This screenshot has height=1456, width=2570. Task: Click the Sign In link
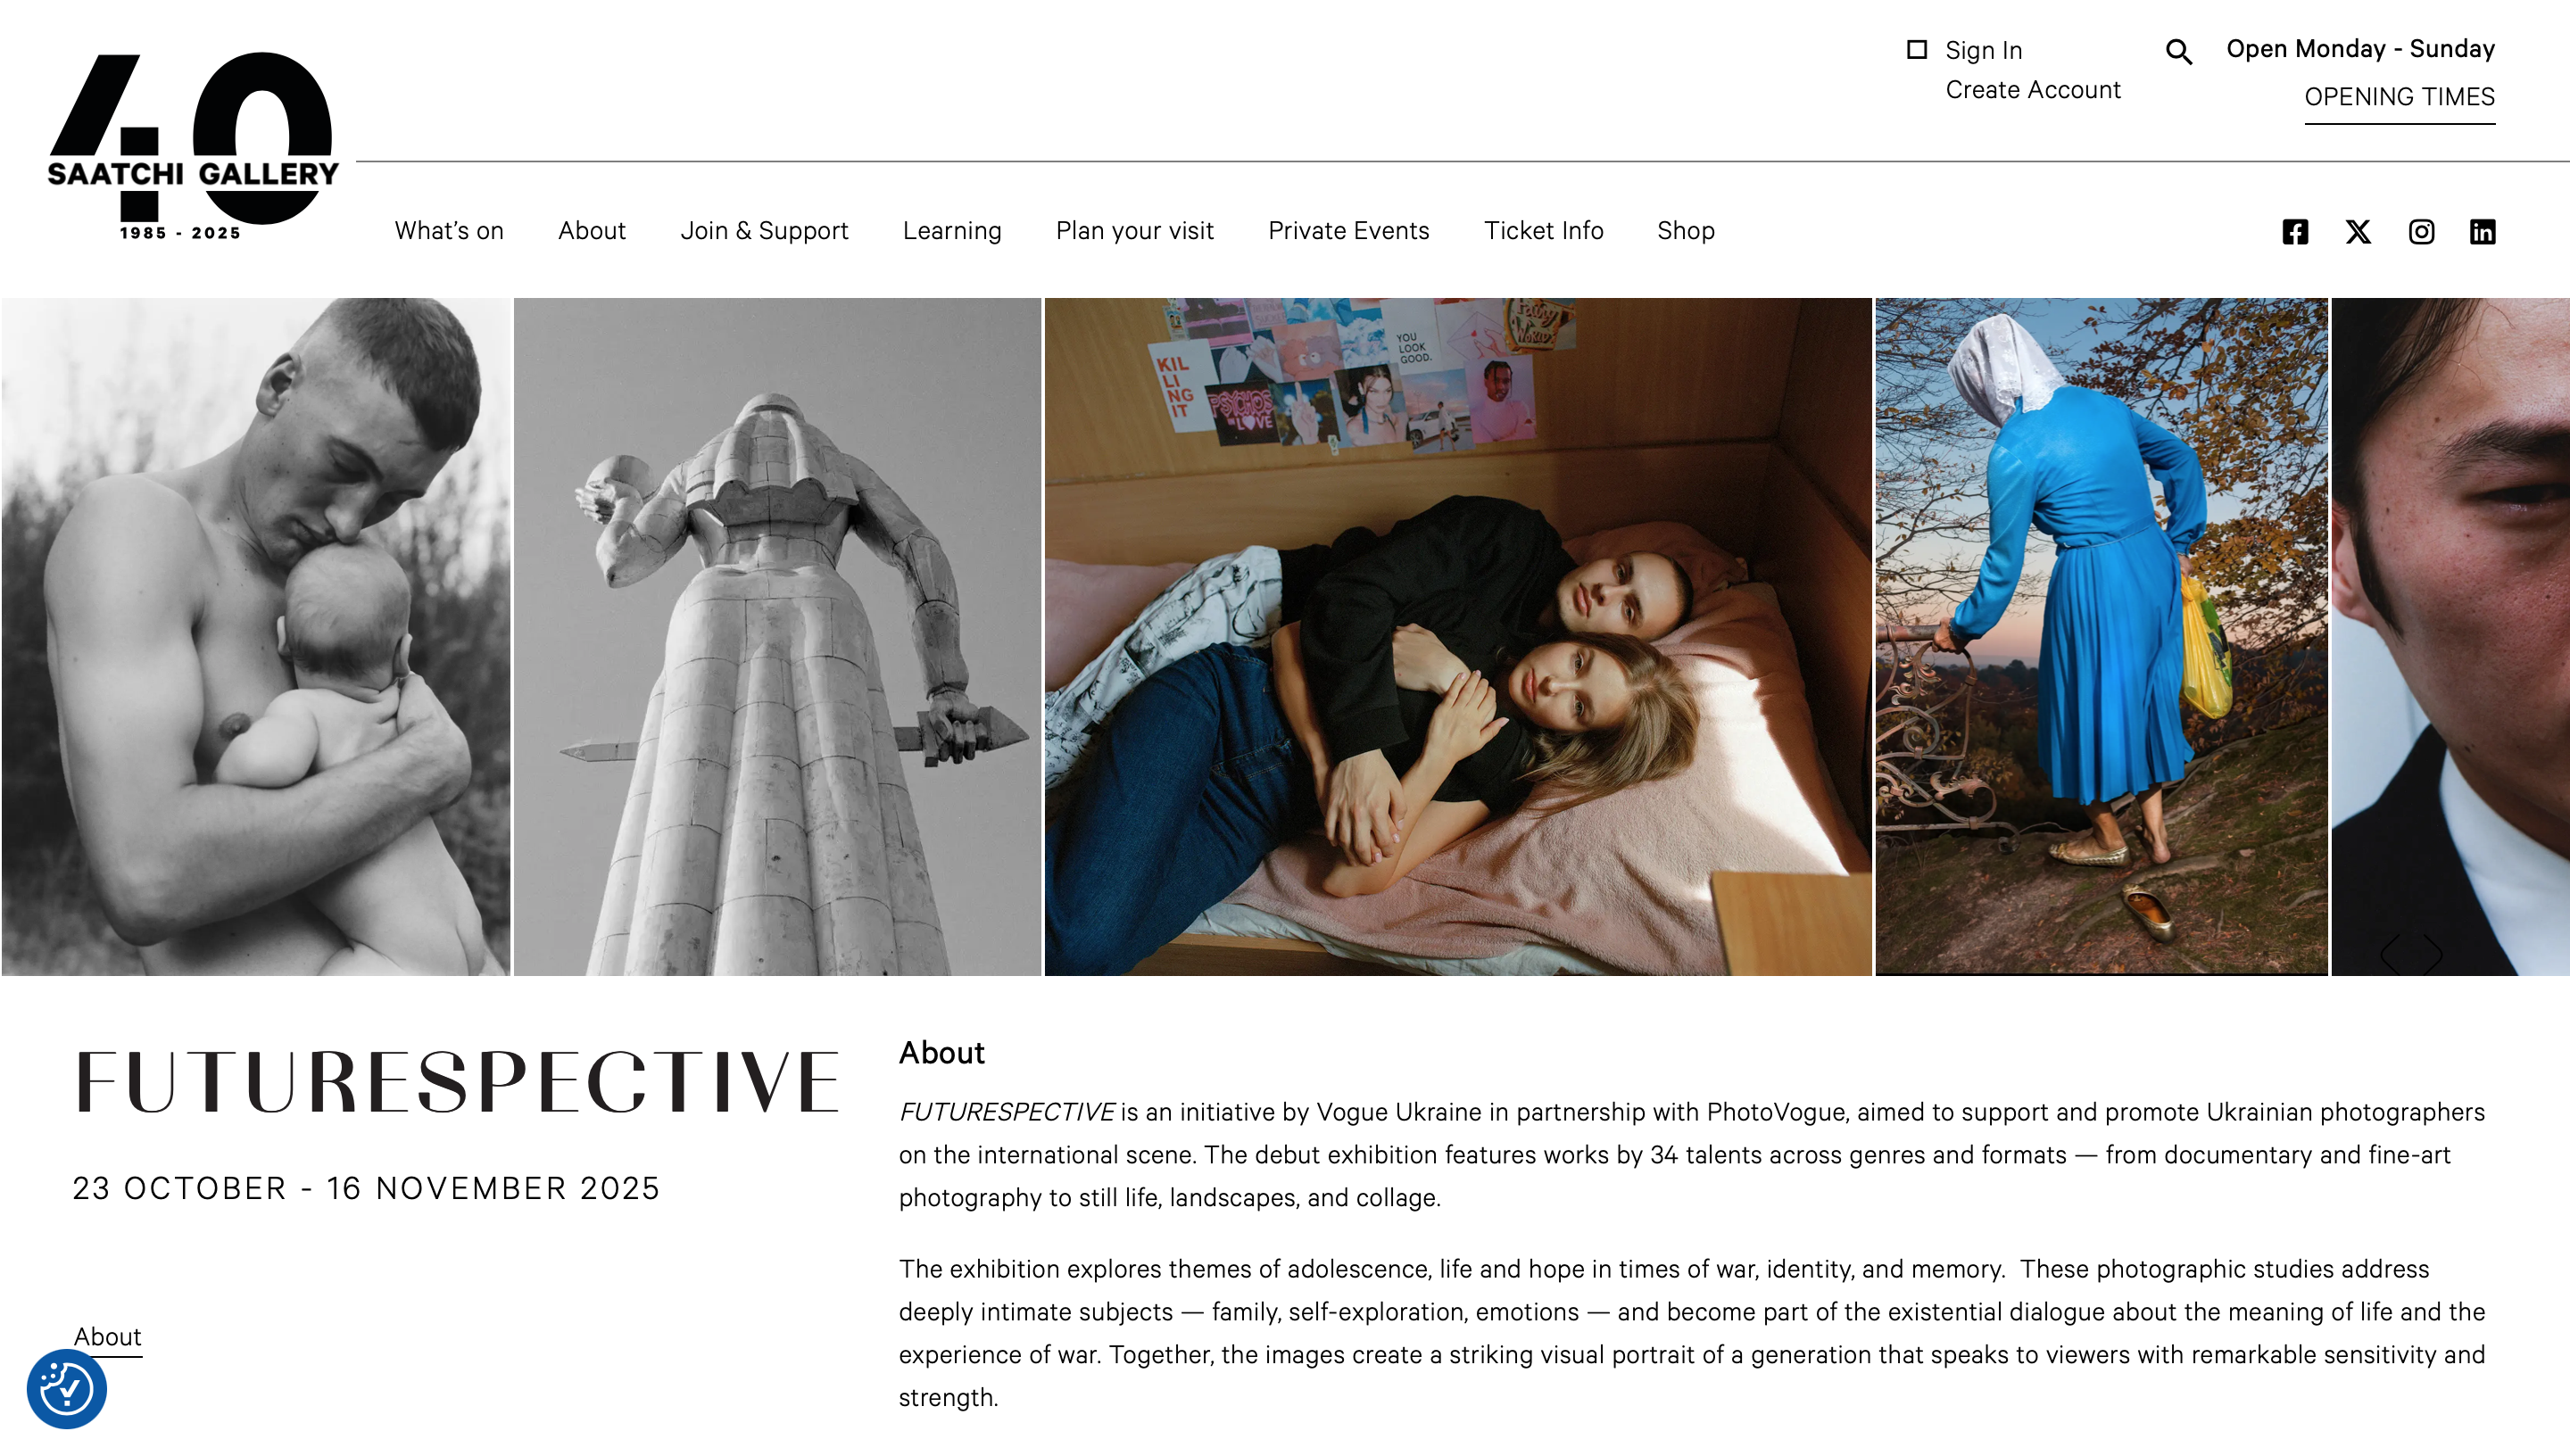click(x=1983, y=51)
